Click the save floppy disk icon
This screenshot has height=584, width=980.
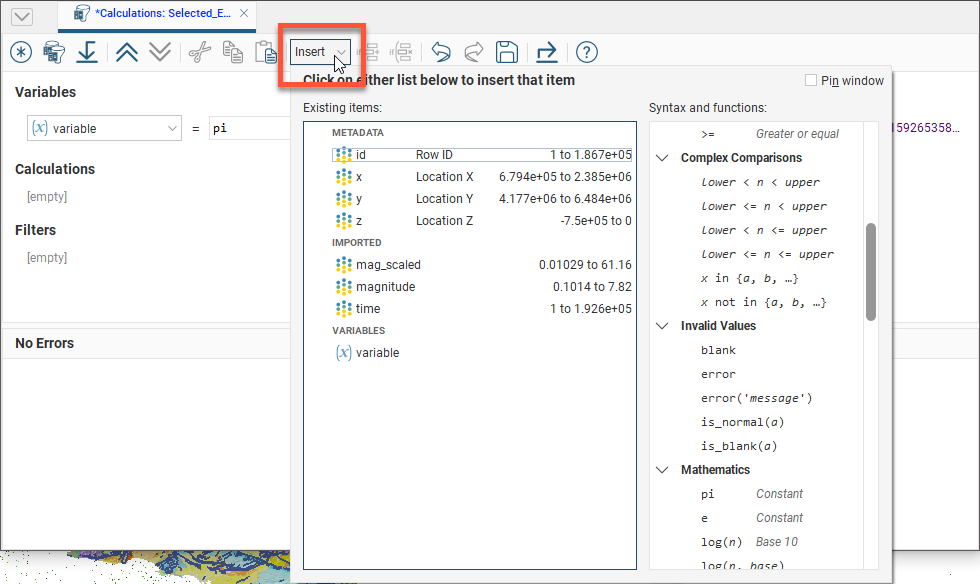click(x=507, y=52)
